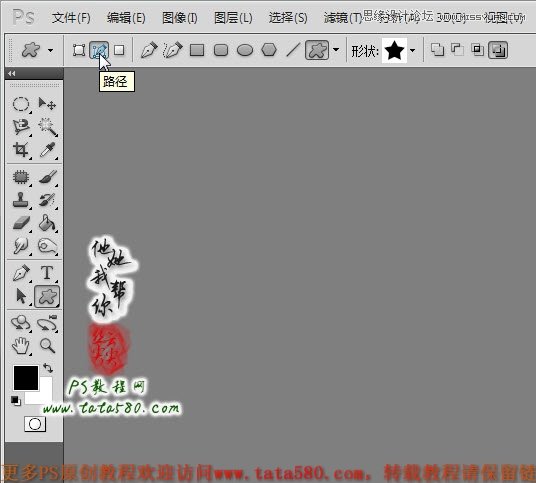Image resolution: width=536 pixels, height=483 pixels.
Task: Reset default foreground and background colors
Action: click(x=15, y=400)
